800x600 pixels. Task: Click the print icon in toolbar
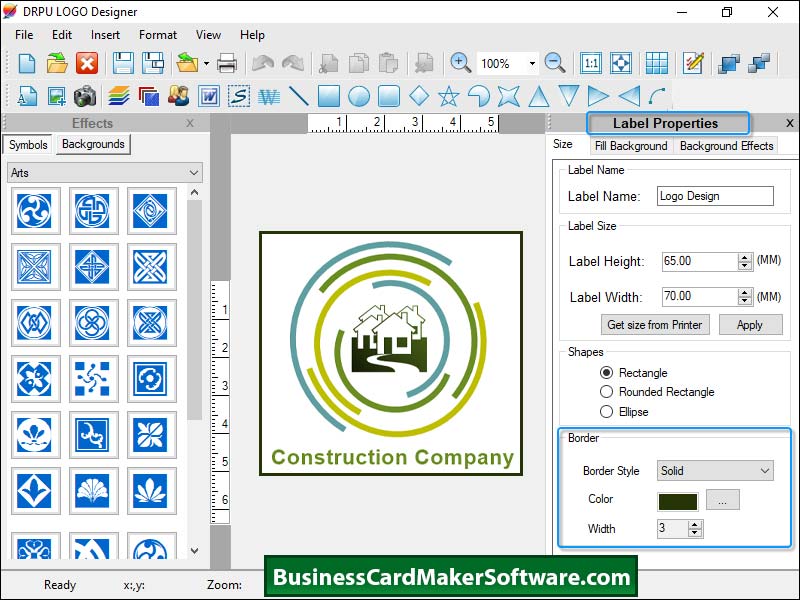point(227,63)
